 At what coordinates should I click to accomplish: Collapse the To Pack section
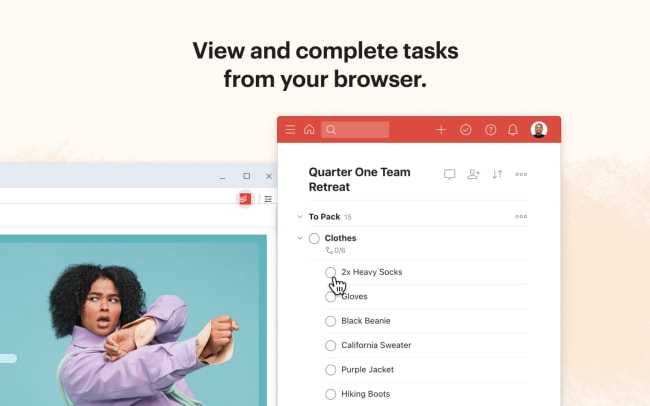[x=300, y=216]
